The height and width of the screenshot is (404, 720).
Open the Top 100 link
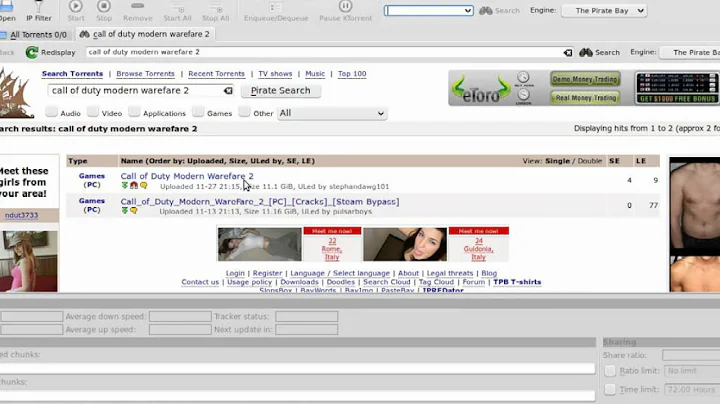352,73
